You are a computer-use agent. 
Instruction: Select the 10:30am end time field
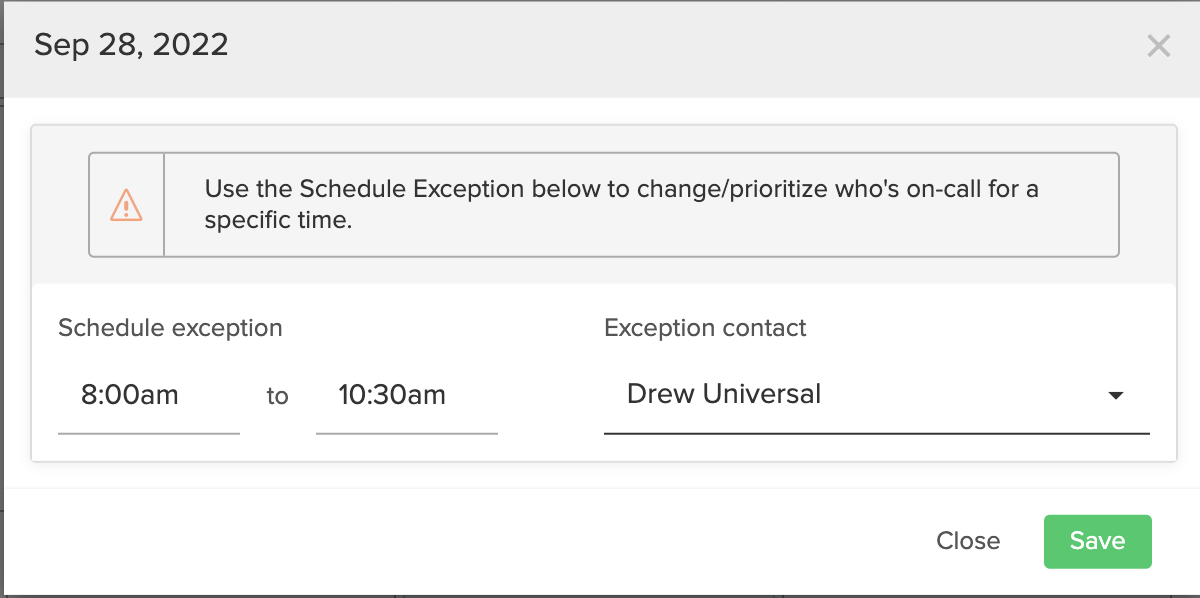tap(407, 395)
